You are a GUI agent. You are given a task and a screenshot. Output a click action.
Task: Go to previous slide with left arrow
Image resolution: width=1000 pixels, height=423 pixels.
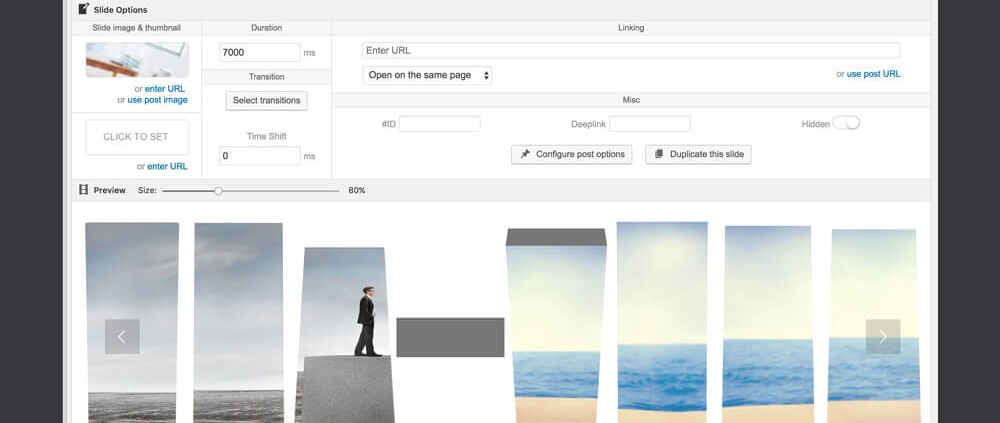(122, 337)
